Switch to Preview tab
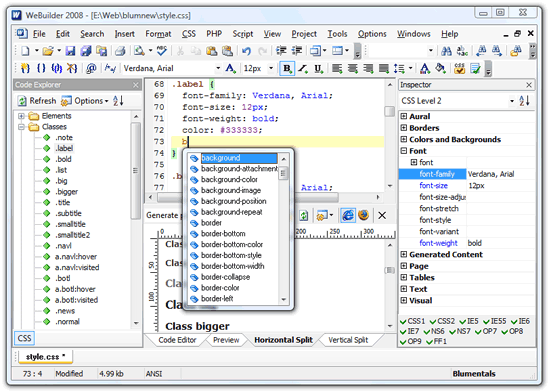549x392 pixels. click(226, 340)
